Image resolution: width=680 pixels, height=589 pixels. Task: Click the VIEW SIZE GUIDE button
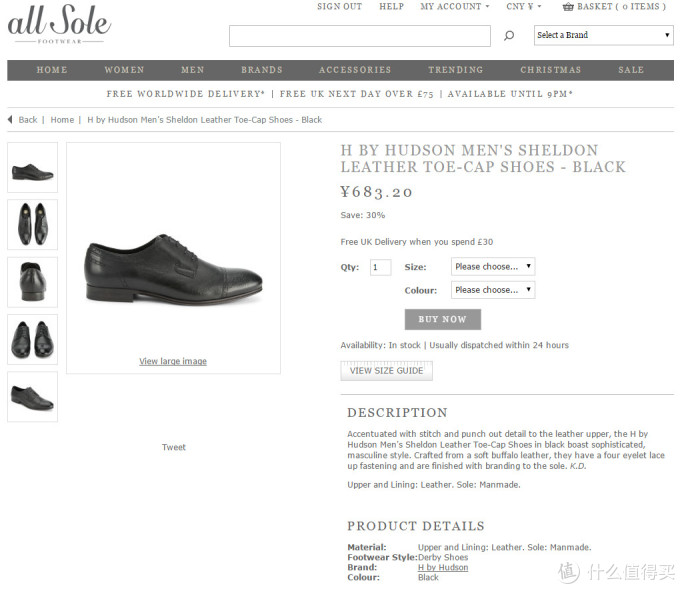click(386, 371)
